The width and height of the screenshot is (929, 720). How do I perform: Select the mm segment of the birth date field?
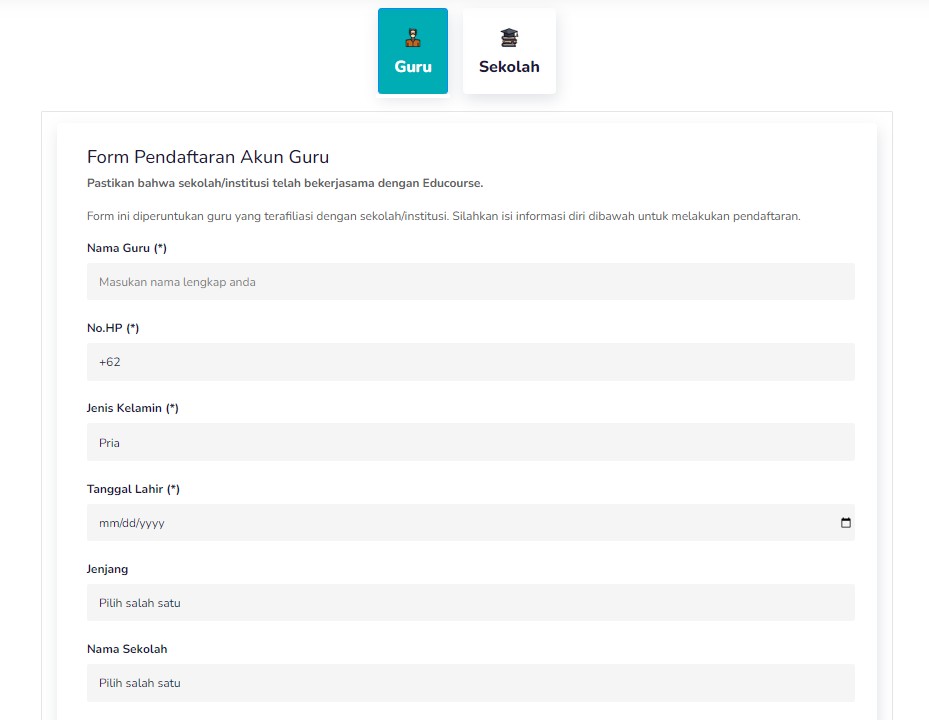click(x=105, y=523)
